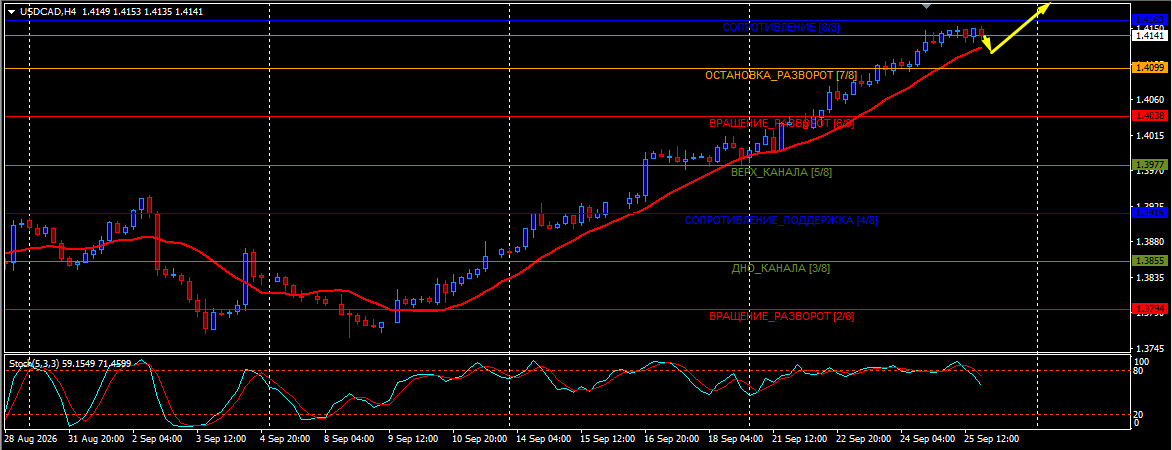Select the ДНО_КАНАЛА [3/8] label
Viewport: 1172px width, 450px height.
[781, 268]
